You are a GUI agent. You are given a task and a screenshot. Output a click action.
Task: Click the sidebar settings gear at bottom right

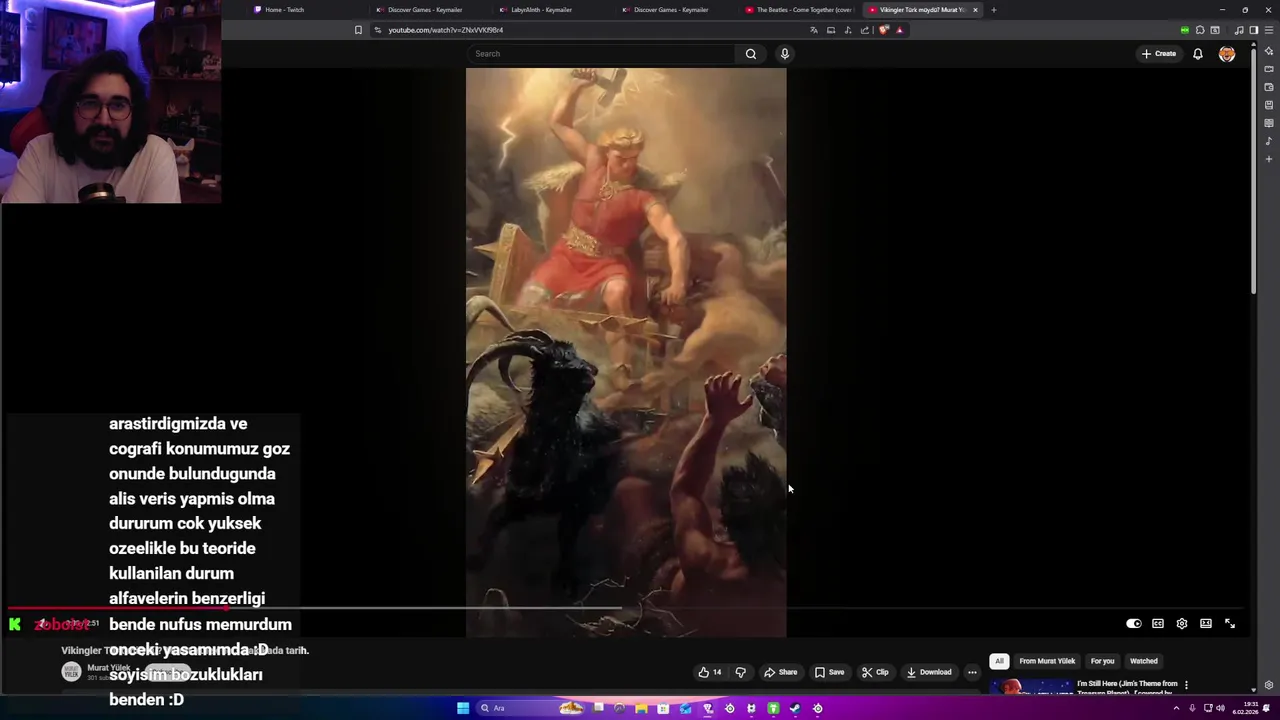(1269, 685)
